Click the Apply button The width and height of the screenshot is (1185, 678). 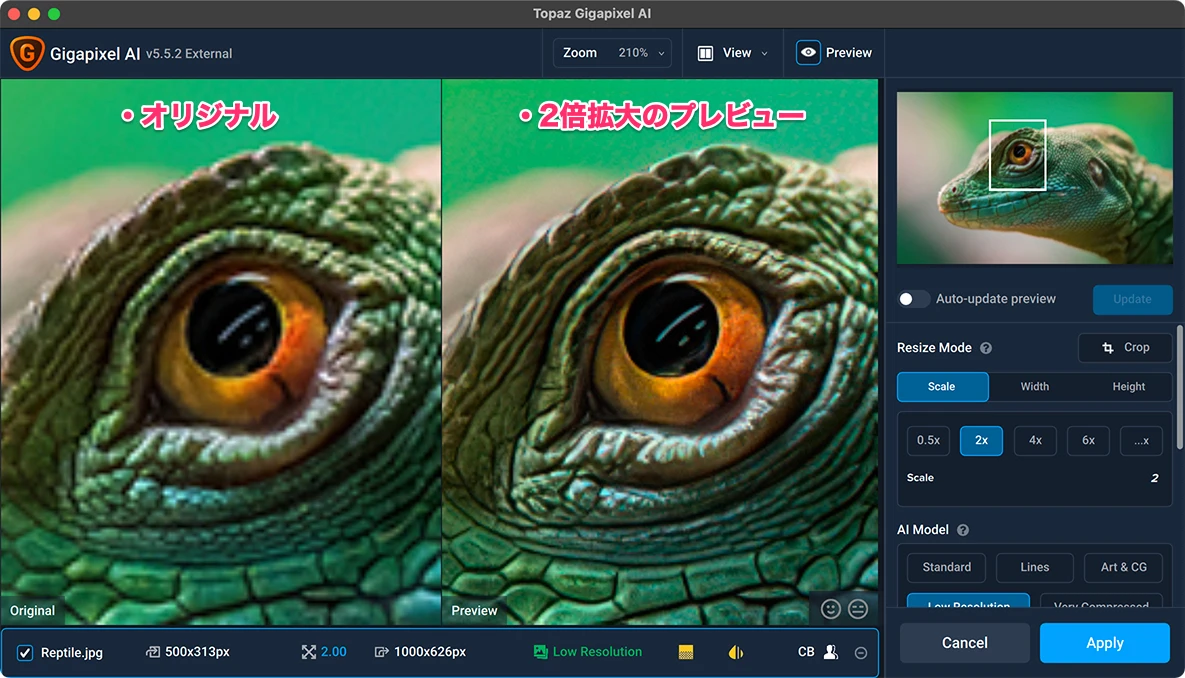pos(1104,643)
